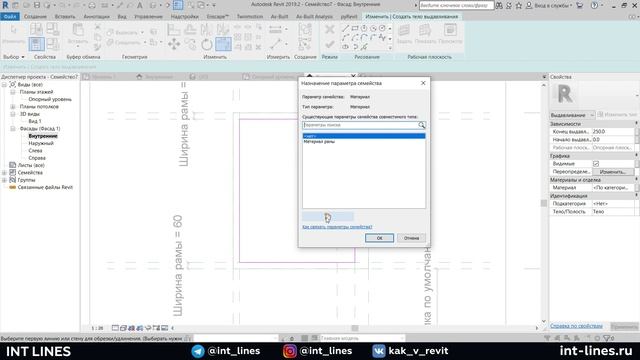Click OK in the parameter dialog
The height and width of the screenshot is (360, 640).
coord(379,238)
